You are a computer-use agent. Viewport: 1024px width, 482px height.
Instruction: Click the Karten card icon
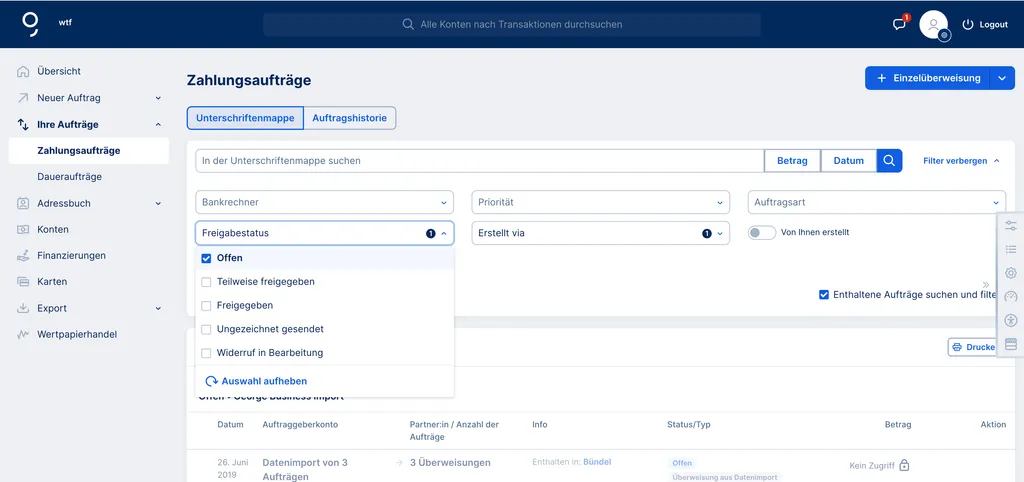24,281
